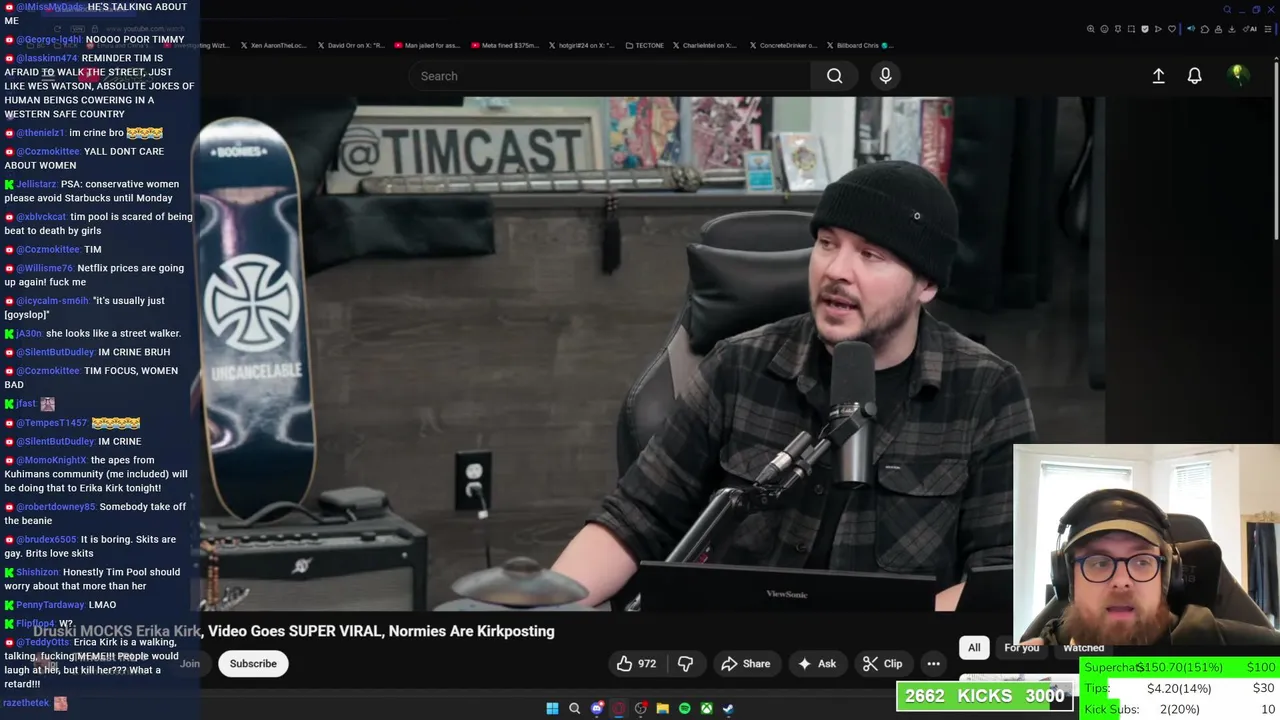Click chat username Jellstarz
The width and height of the screenshot is (1280, 720).
tap(36, 184)
